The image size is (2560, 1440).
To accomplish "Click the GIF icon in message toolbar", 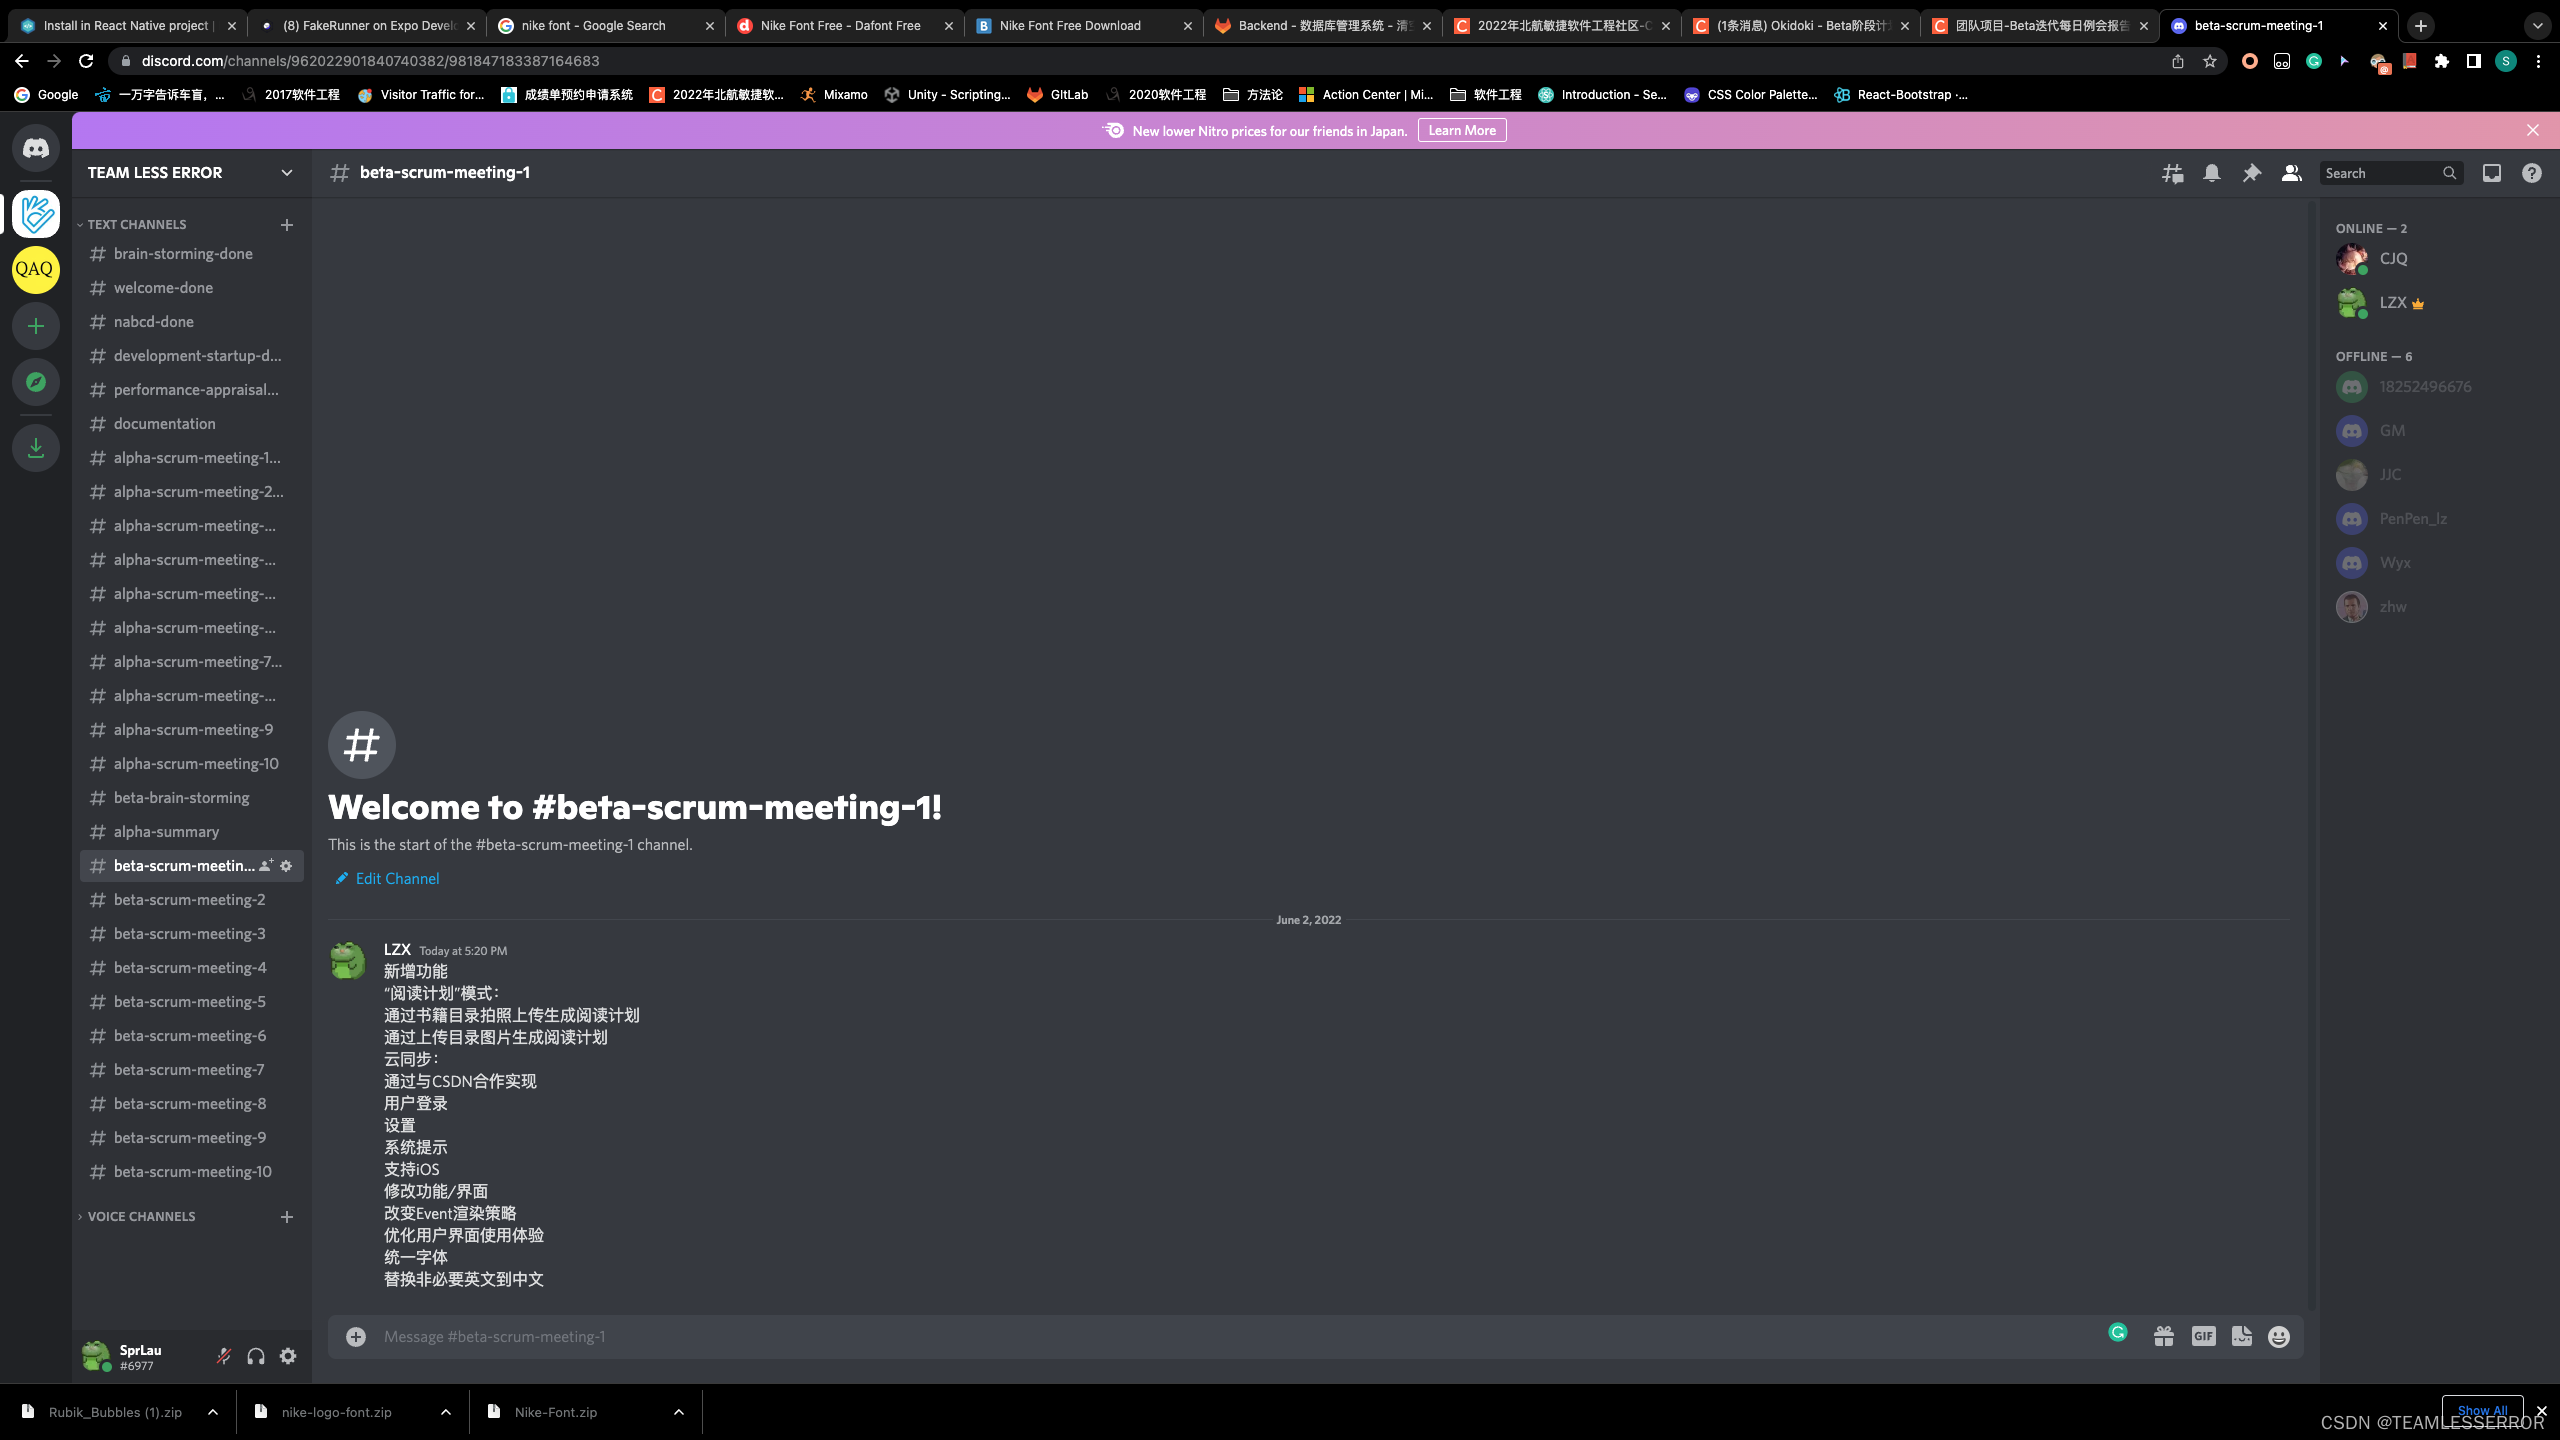I will (2203, 1336).
